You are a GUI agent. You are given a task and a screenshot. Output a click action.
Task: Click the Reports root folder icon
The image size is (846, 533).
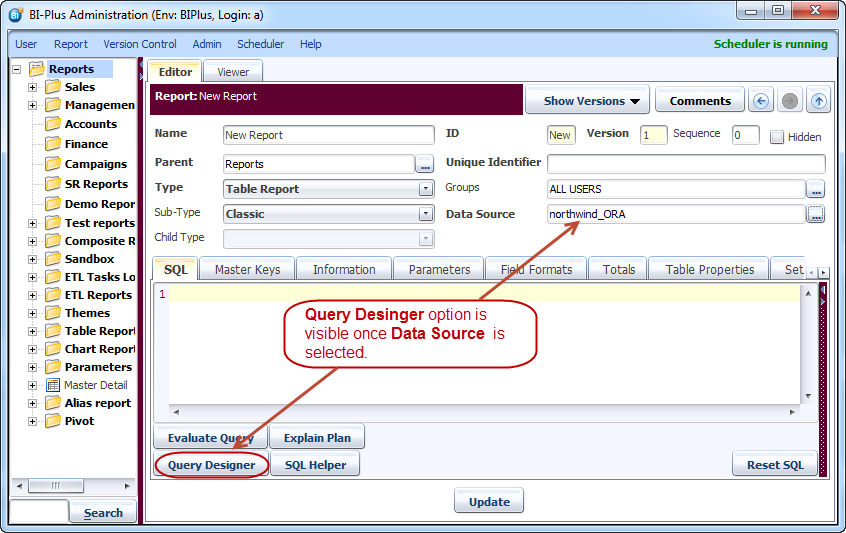tap(37, 69)
